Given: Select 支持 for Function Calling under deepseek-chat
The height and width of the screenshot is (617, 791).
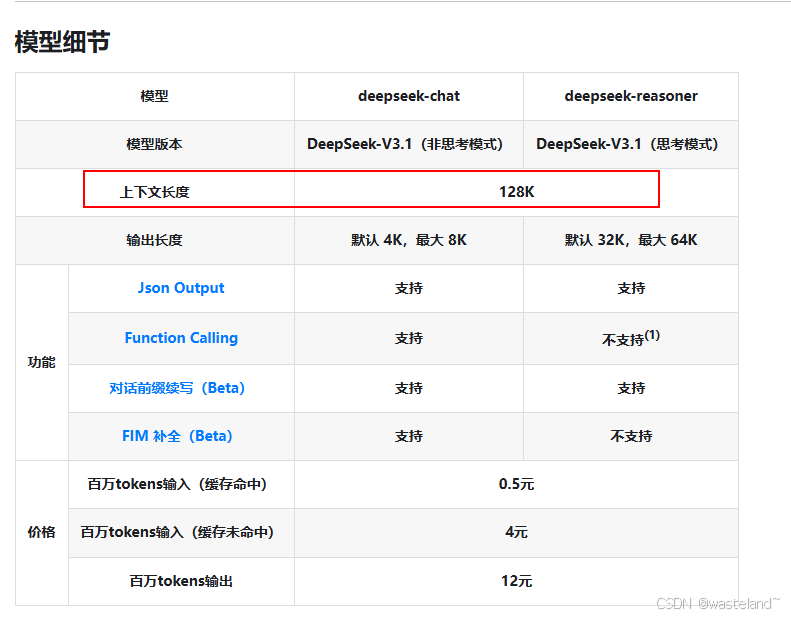Looking at the screenshot, I should point(409,338).
